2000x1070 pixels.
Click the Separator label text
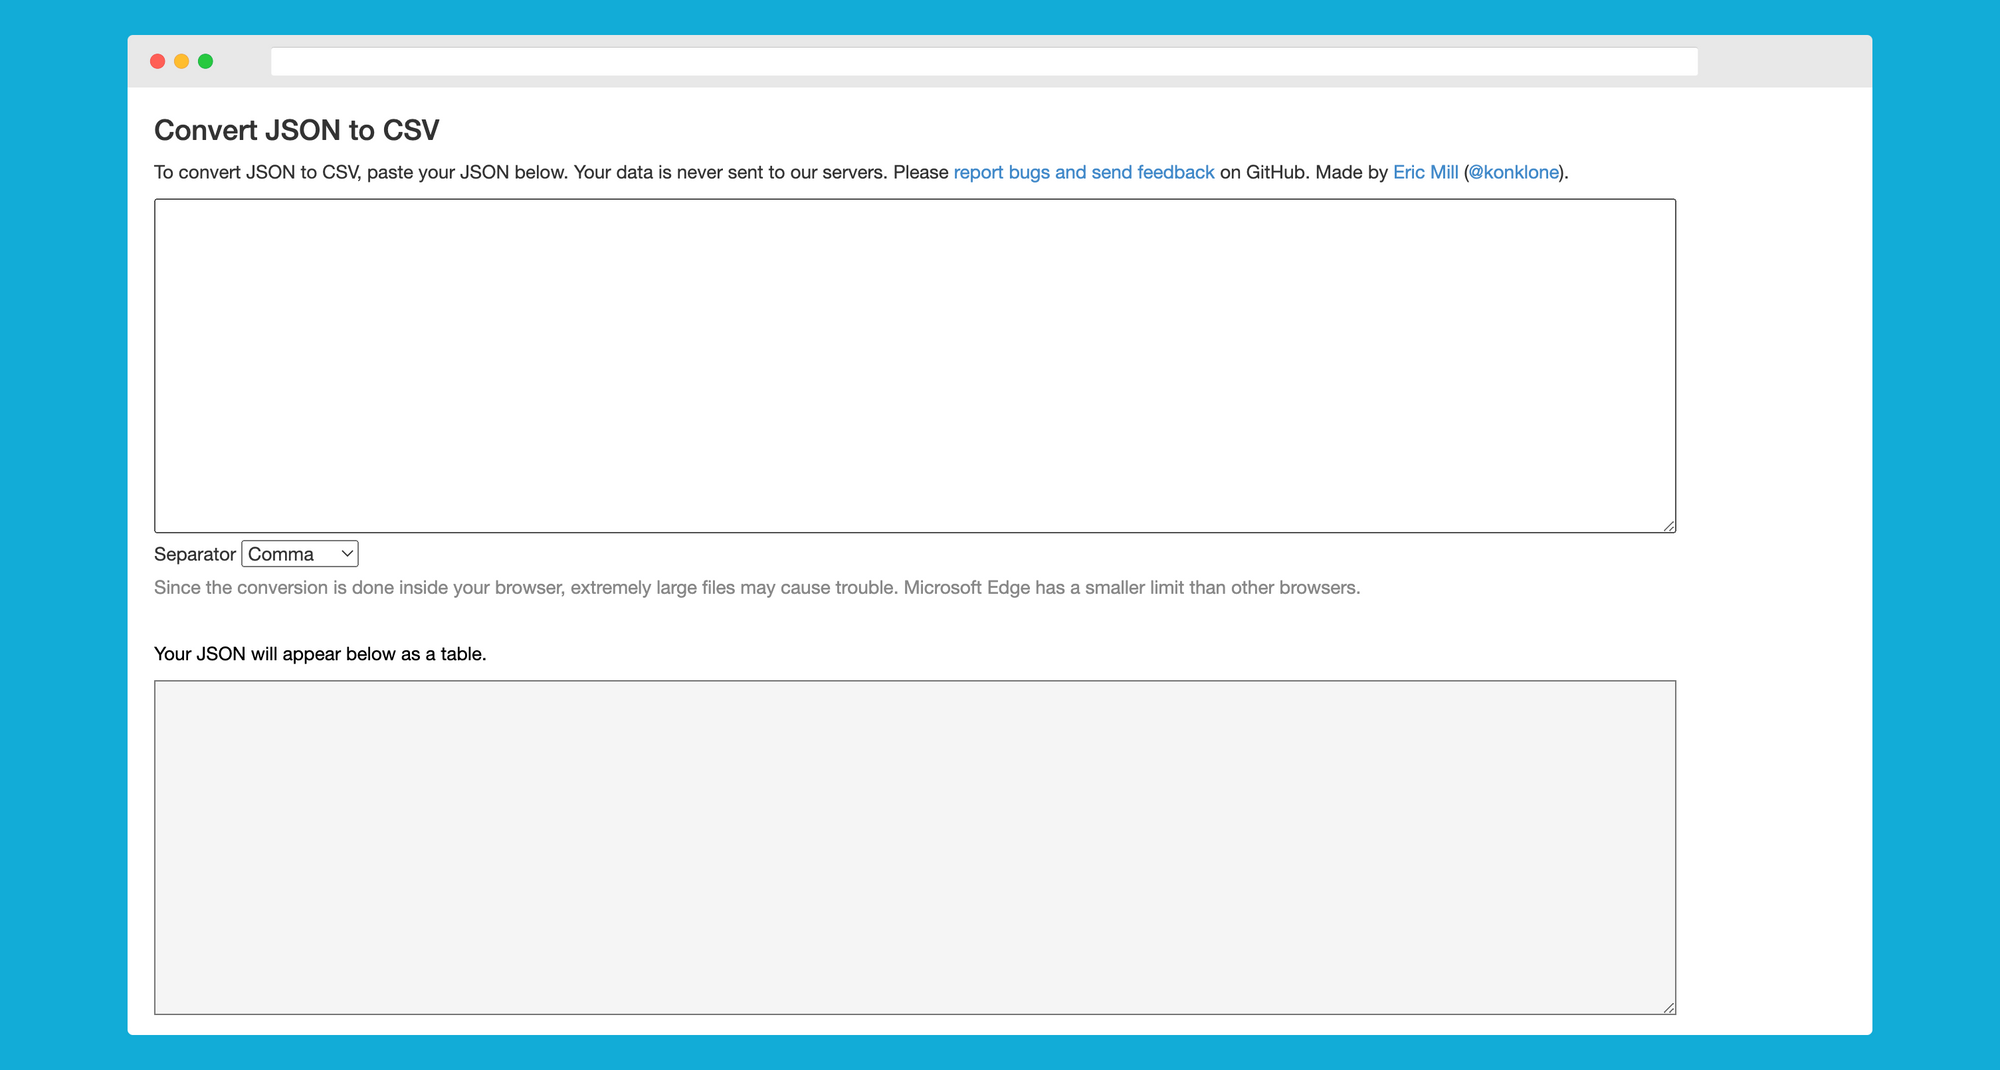pos(194,554)
